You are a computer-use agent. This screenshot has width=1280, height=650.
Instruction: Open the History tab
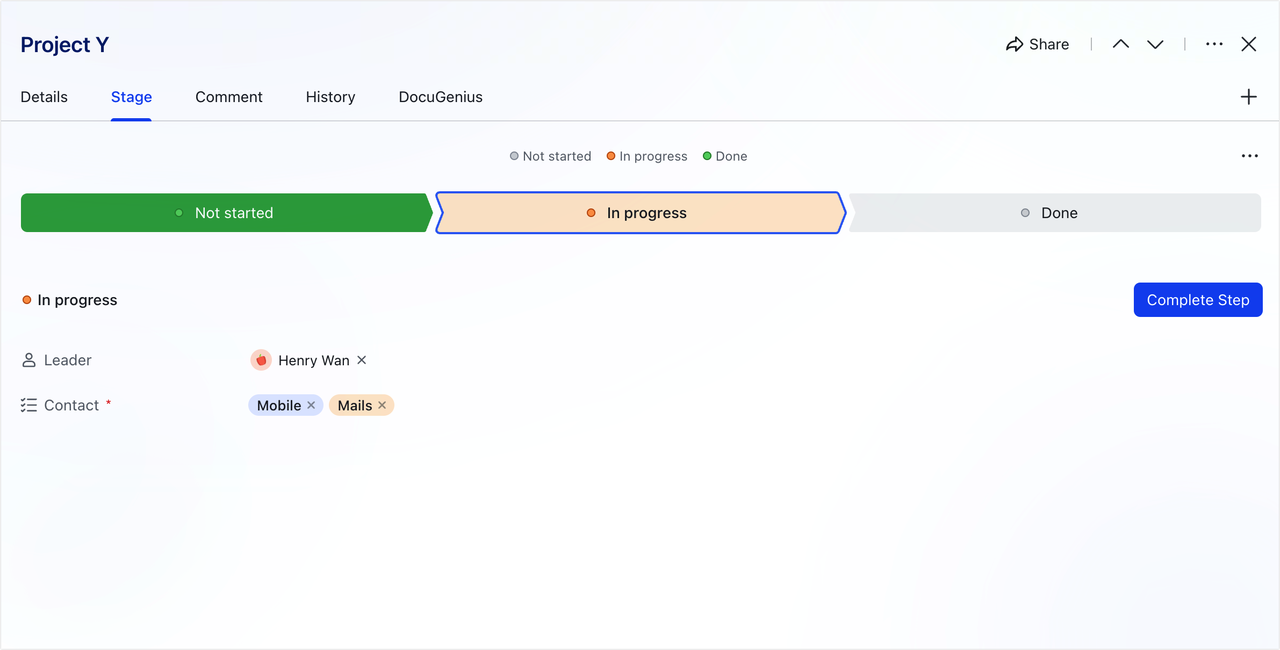coord(331,97)
